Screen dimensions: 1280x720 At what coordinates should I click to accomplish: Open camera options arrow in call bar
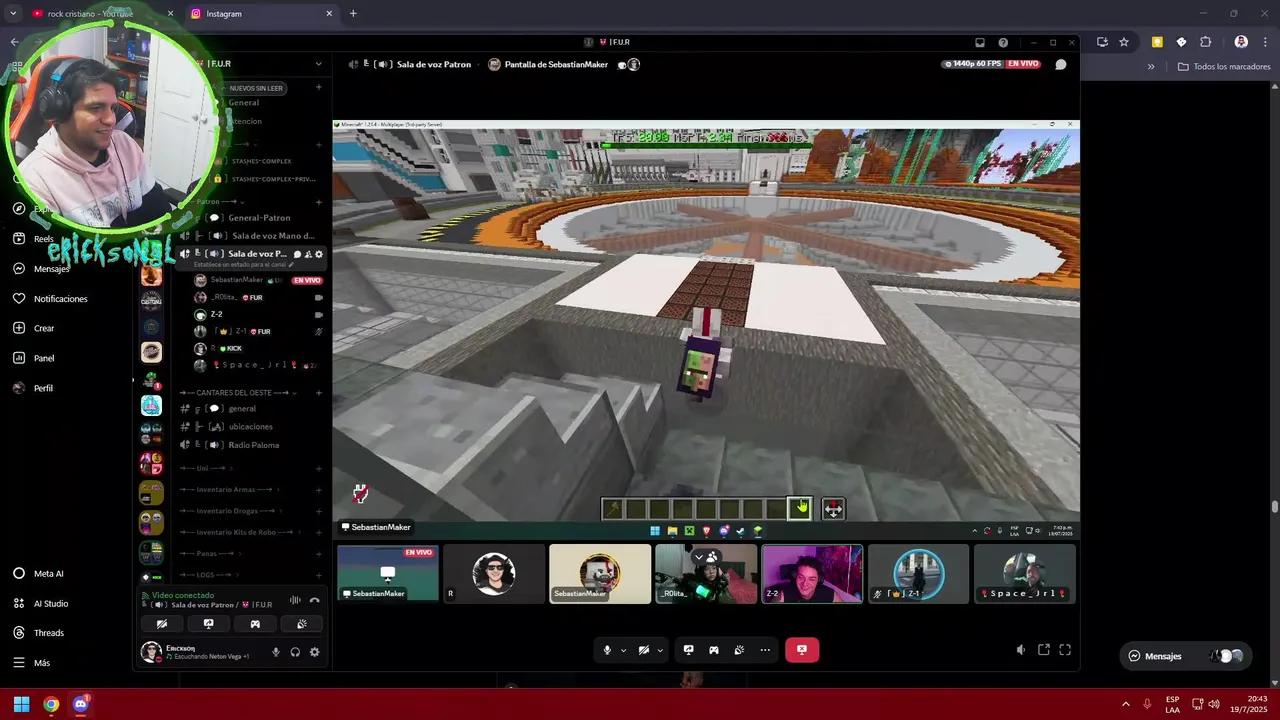pos(660,650)
